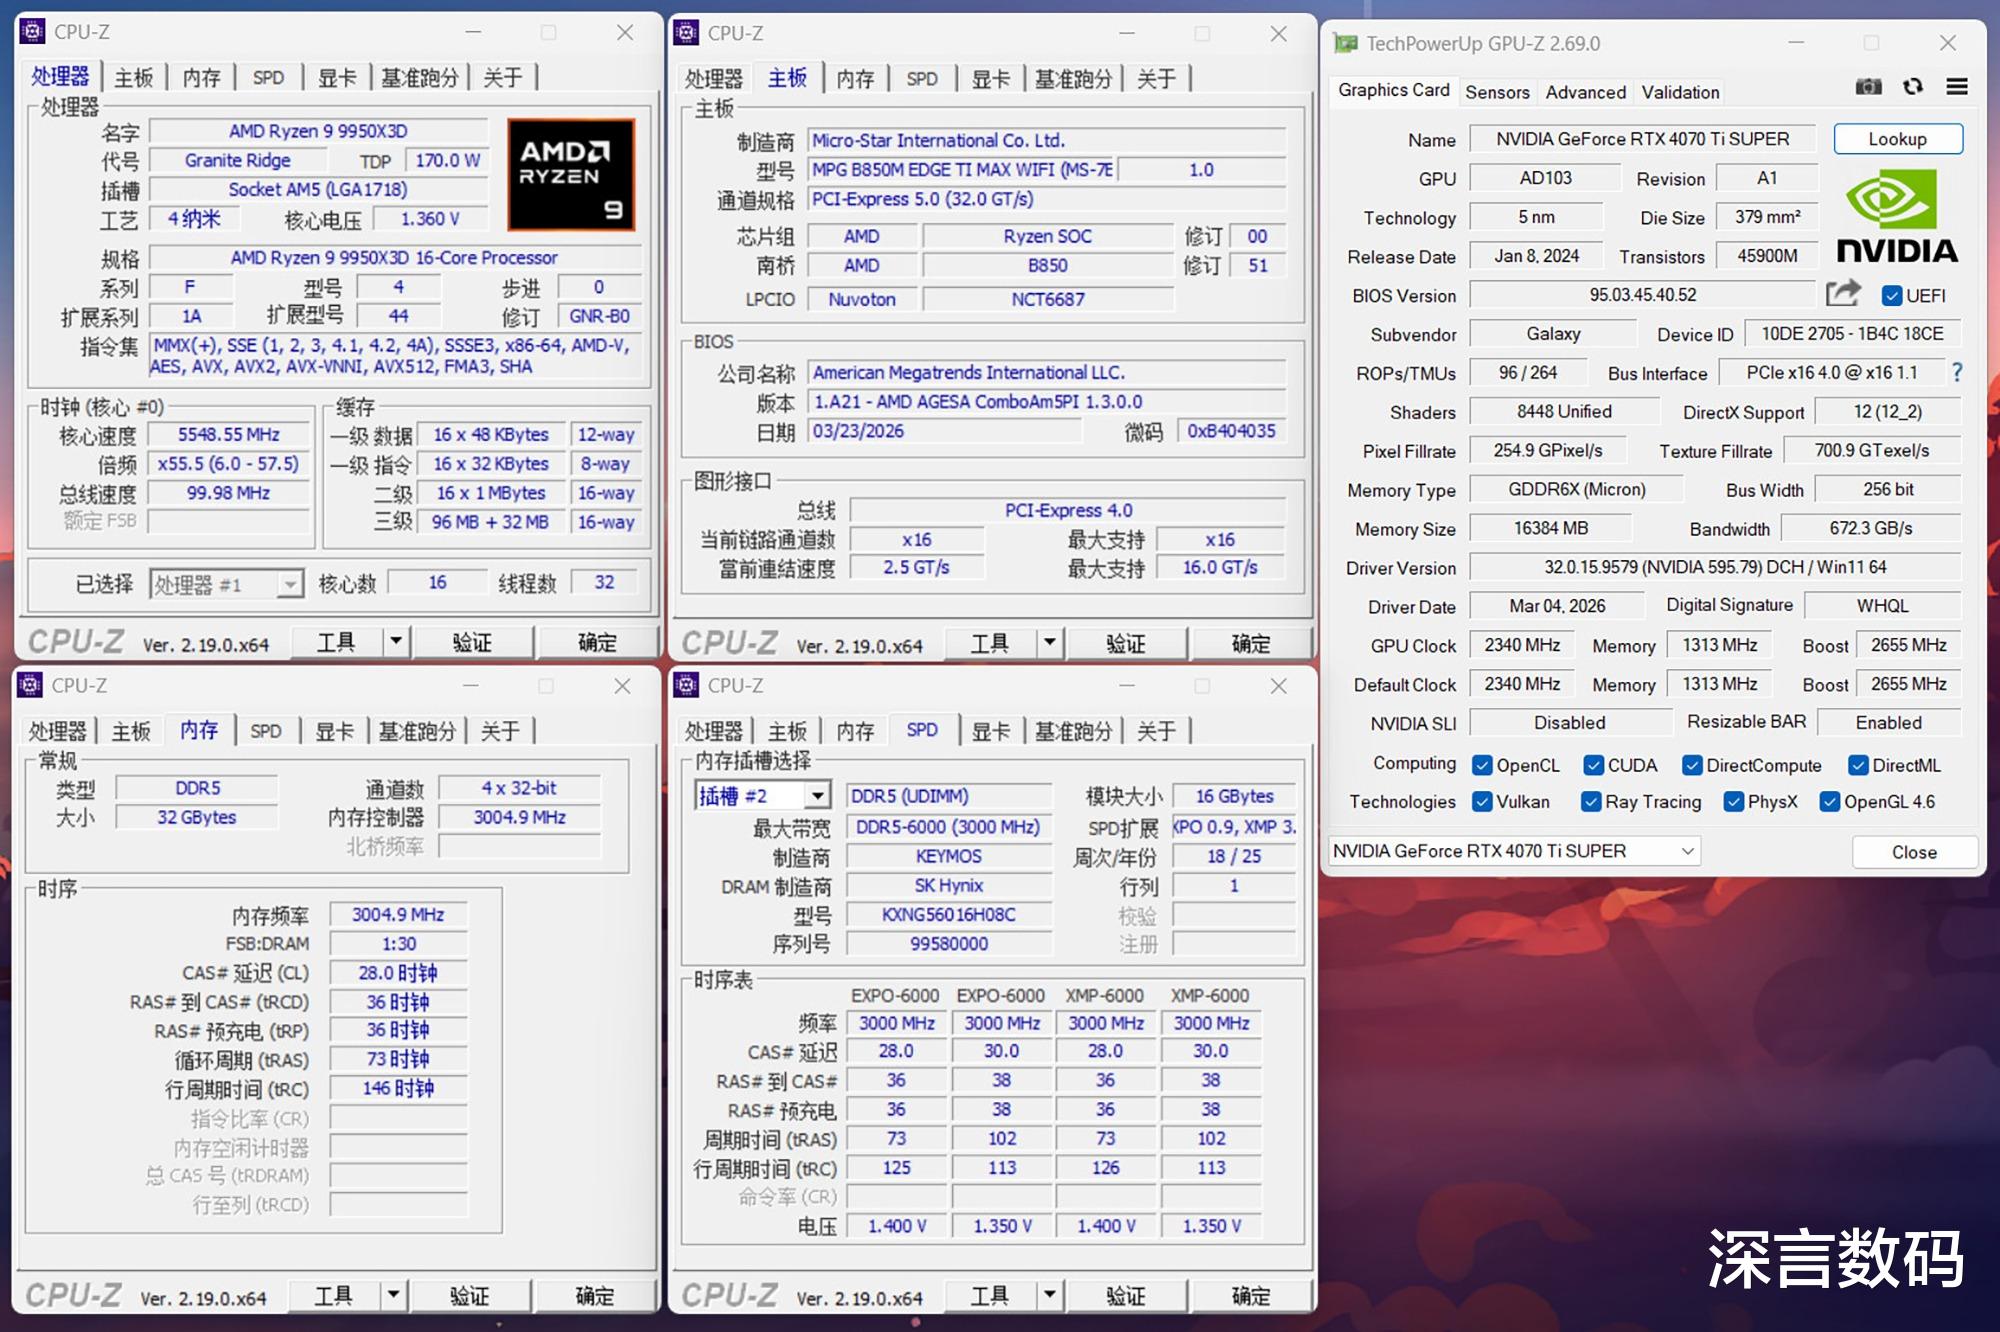2000x1332 pixels.
Task: Click the BIOS Version field in GPU-Z
Action: coord(1642,295)
